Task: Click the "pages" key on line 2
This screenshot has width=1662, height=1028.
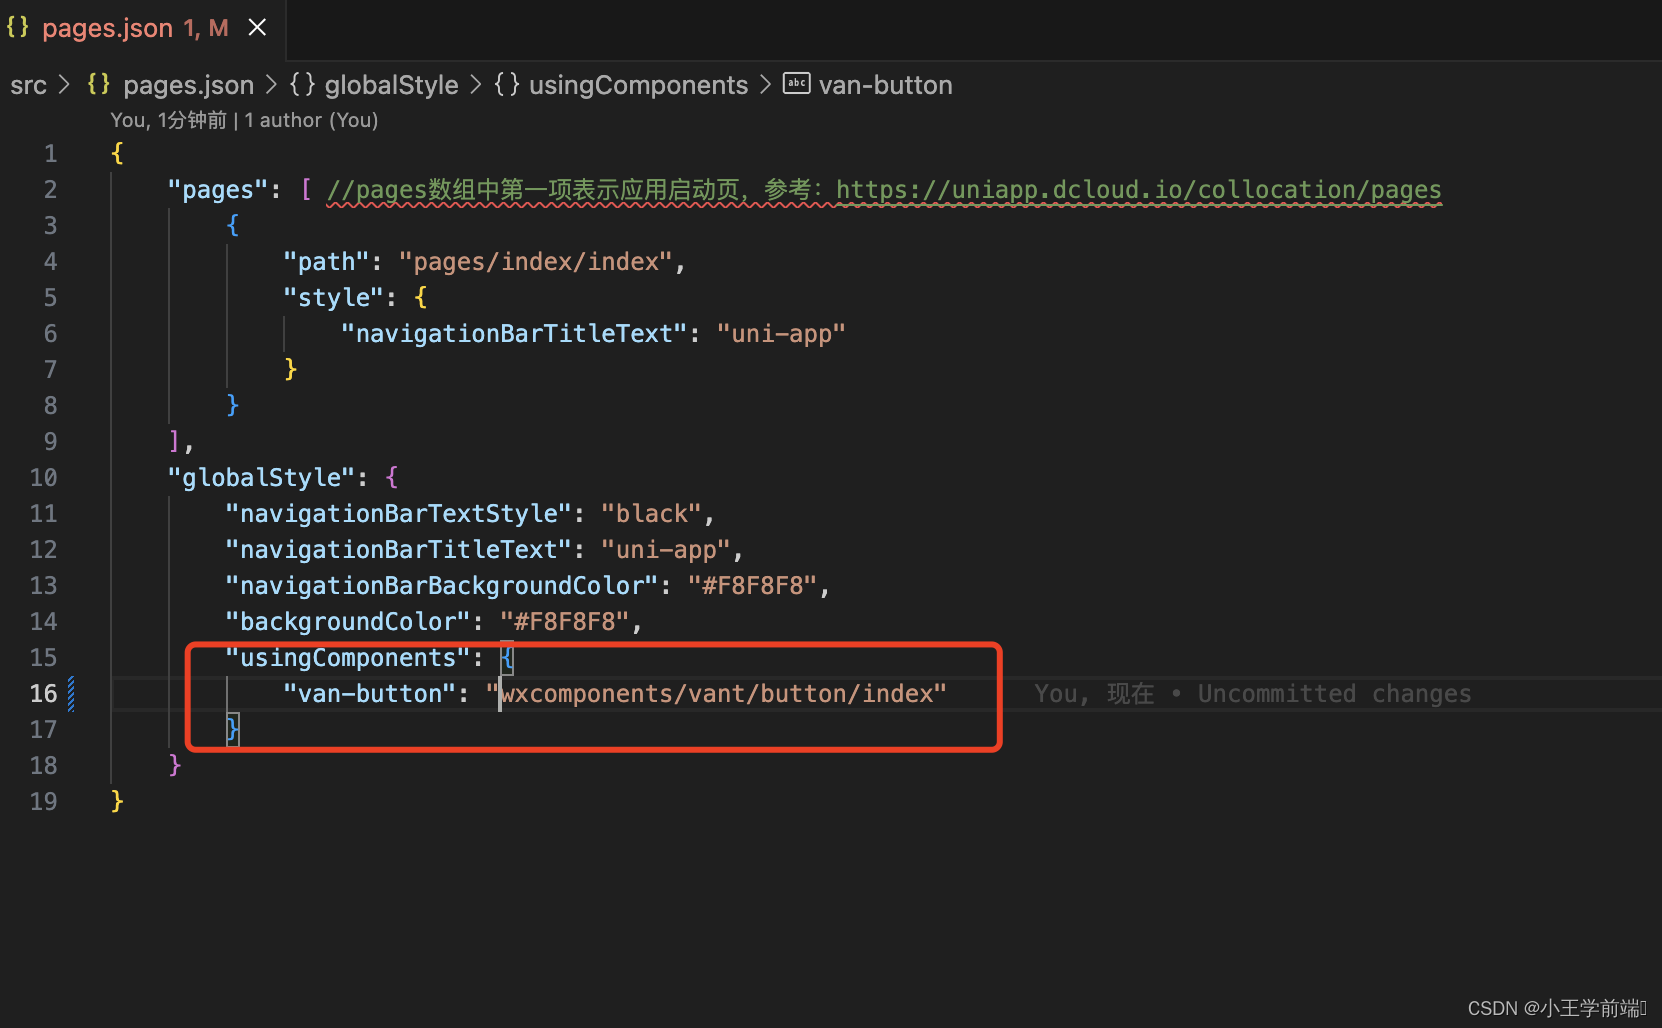Action: point(217,190)
